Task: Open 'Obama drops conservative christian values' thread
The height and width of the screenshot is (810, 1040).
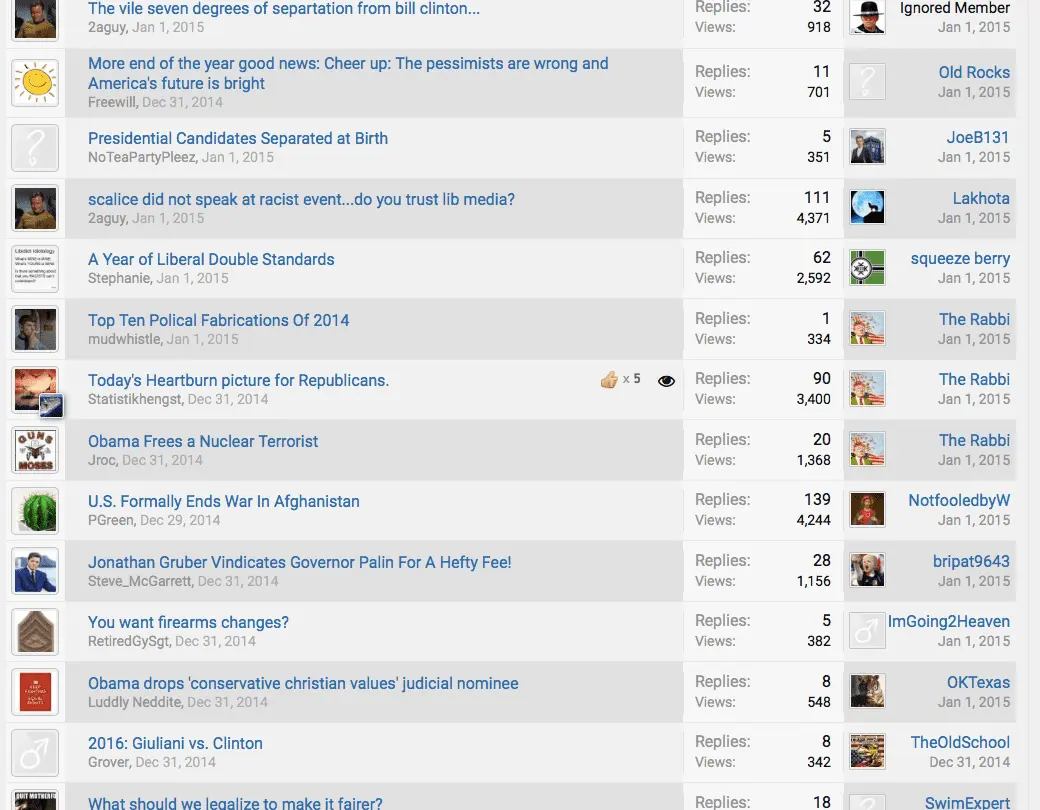Action: 303,683
